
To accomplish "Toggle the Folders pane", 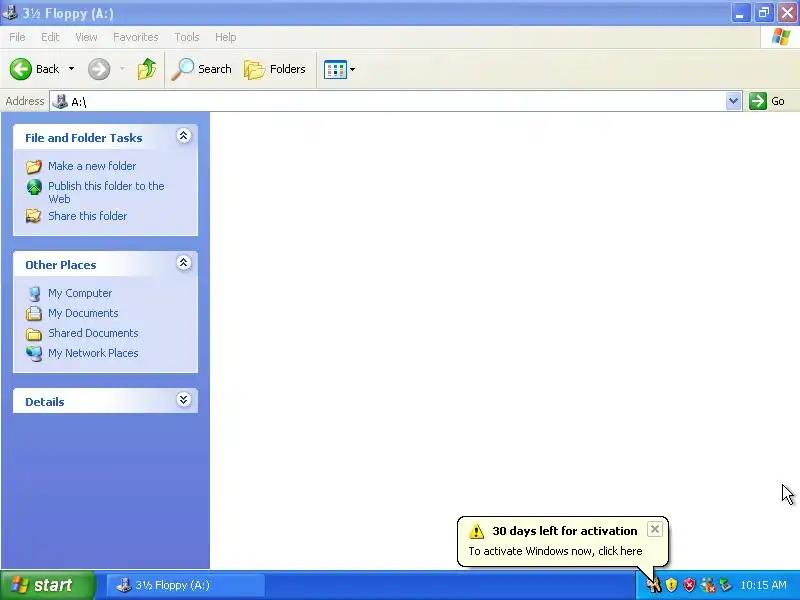I will [274, 69].
